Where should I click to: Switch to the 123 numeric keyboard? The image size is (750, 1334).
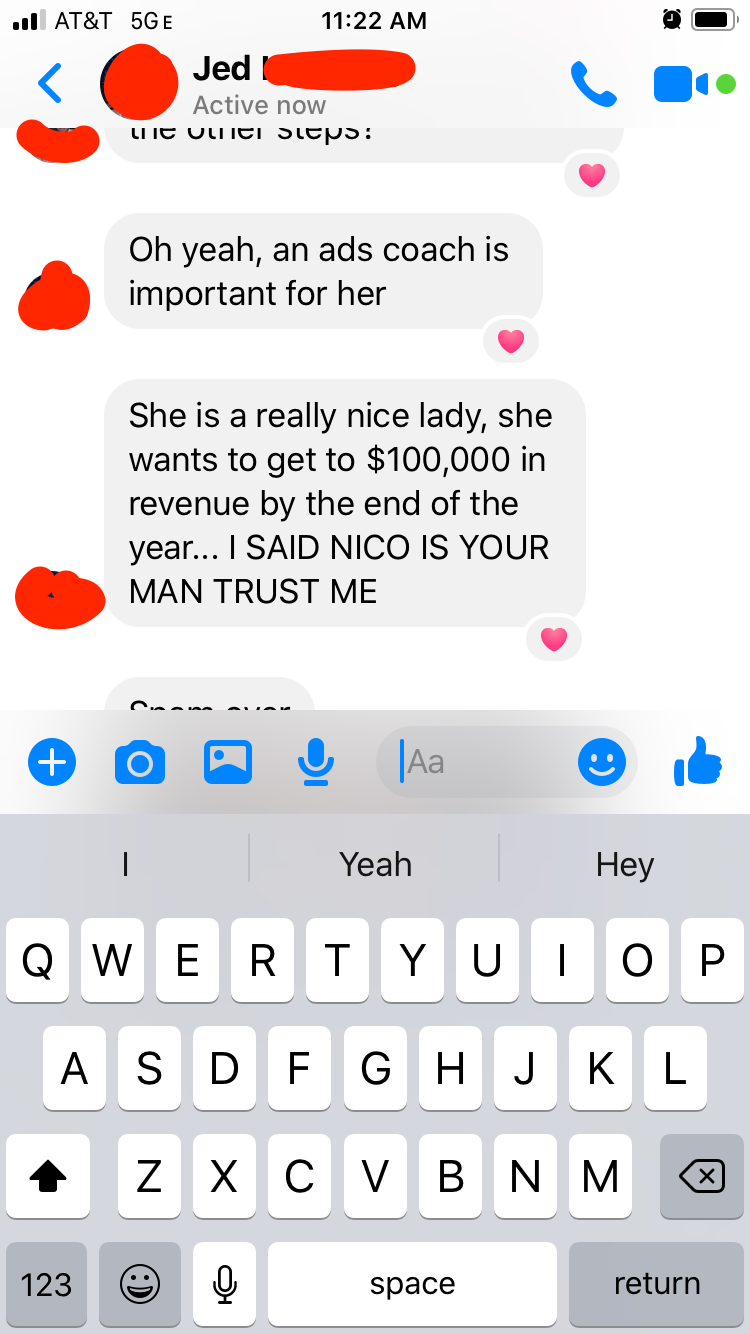point(47,1284)
